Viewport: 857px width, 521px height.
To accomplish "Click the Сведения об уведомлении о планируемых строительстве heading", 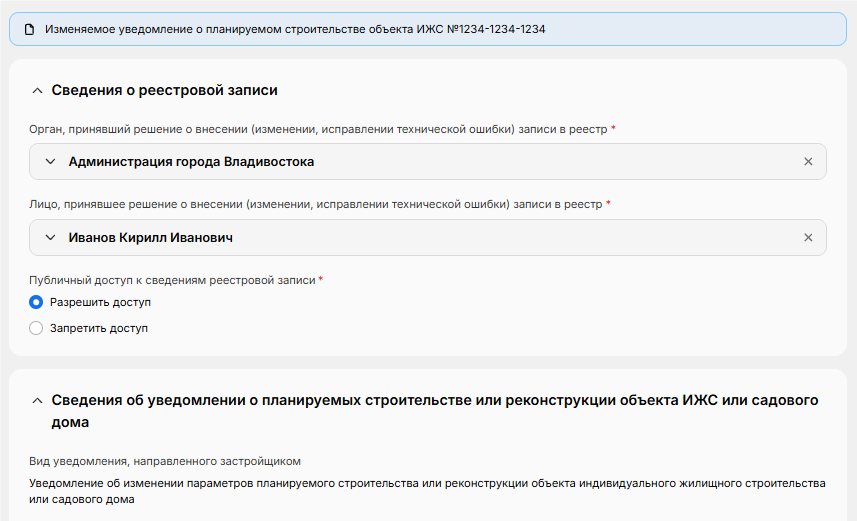I will pos(435,411).
